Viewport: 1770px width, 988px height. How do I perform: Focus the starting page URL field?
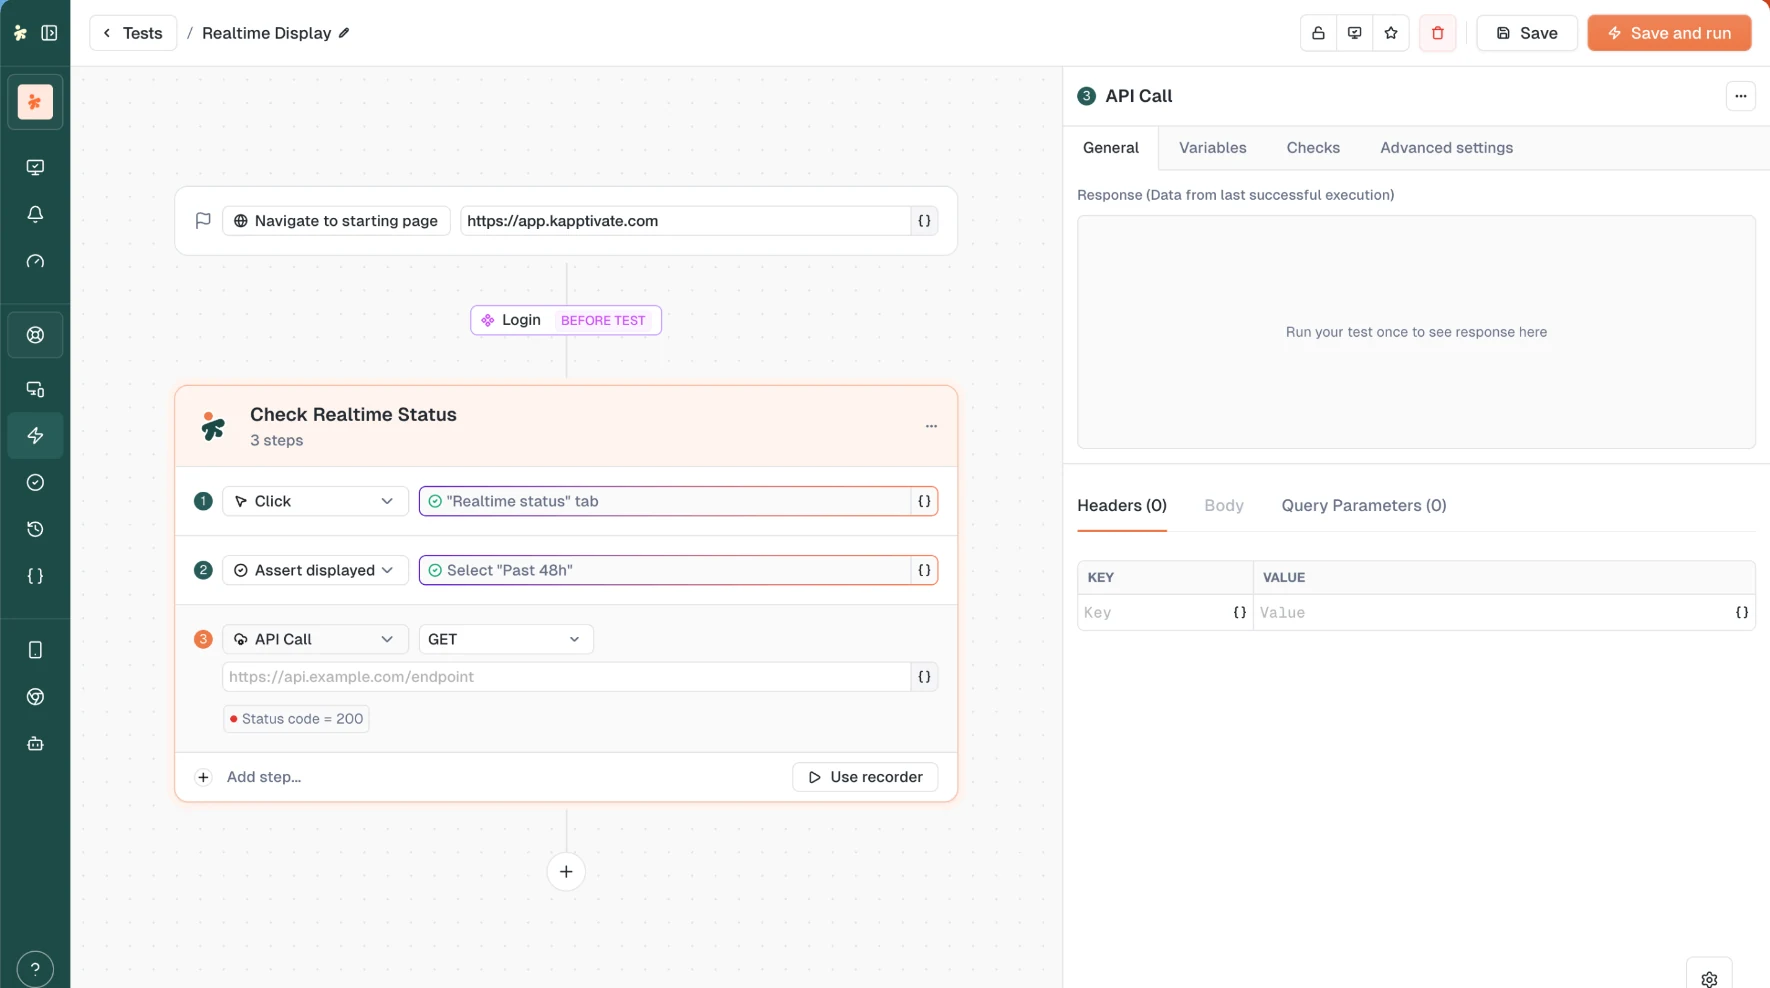pos(685,221)
